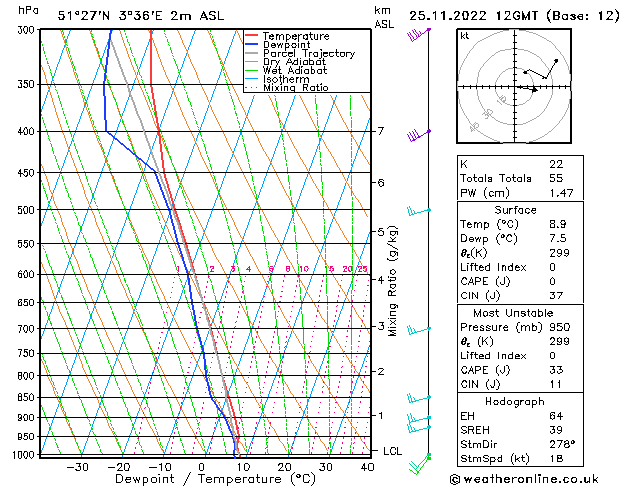
Task: Click the hodograph circular plot
Action: tap(514, 87)
